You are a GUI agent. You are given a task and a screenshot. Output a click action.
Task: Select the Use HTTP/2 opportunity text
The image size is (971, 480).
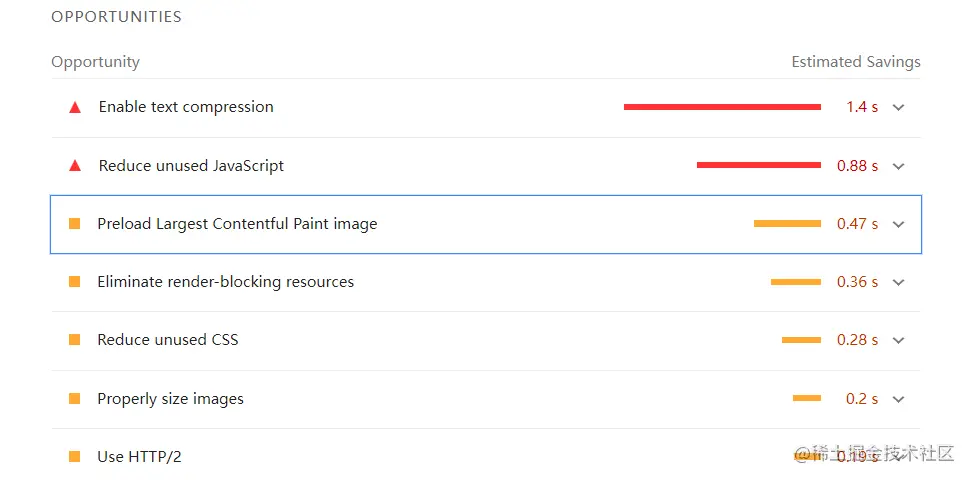[139, 457]
